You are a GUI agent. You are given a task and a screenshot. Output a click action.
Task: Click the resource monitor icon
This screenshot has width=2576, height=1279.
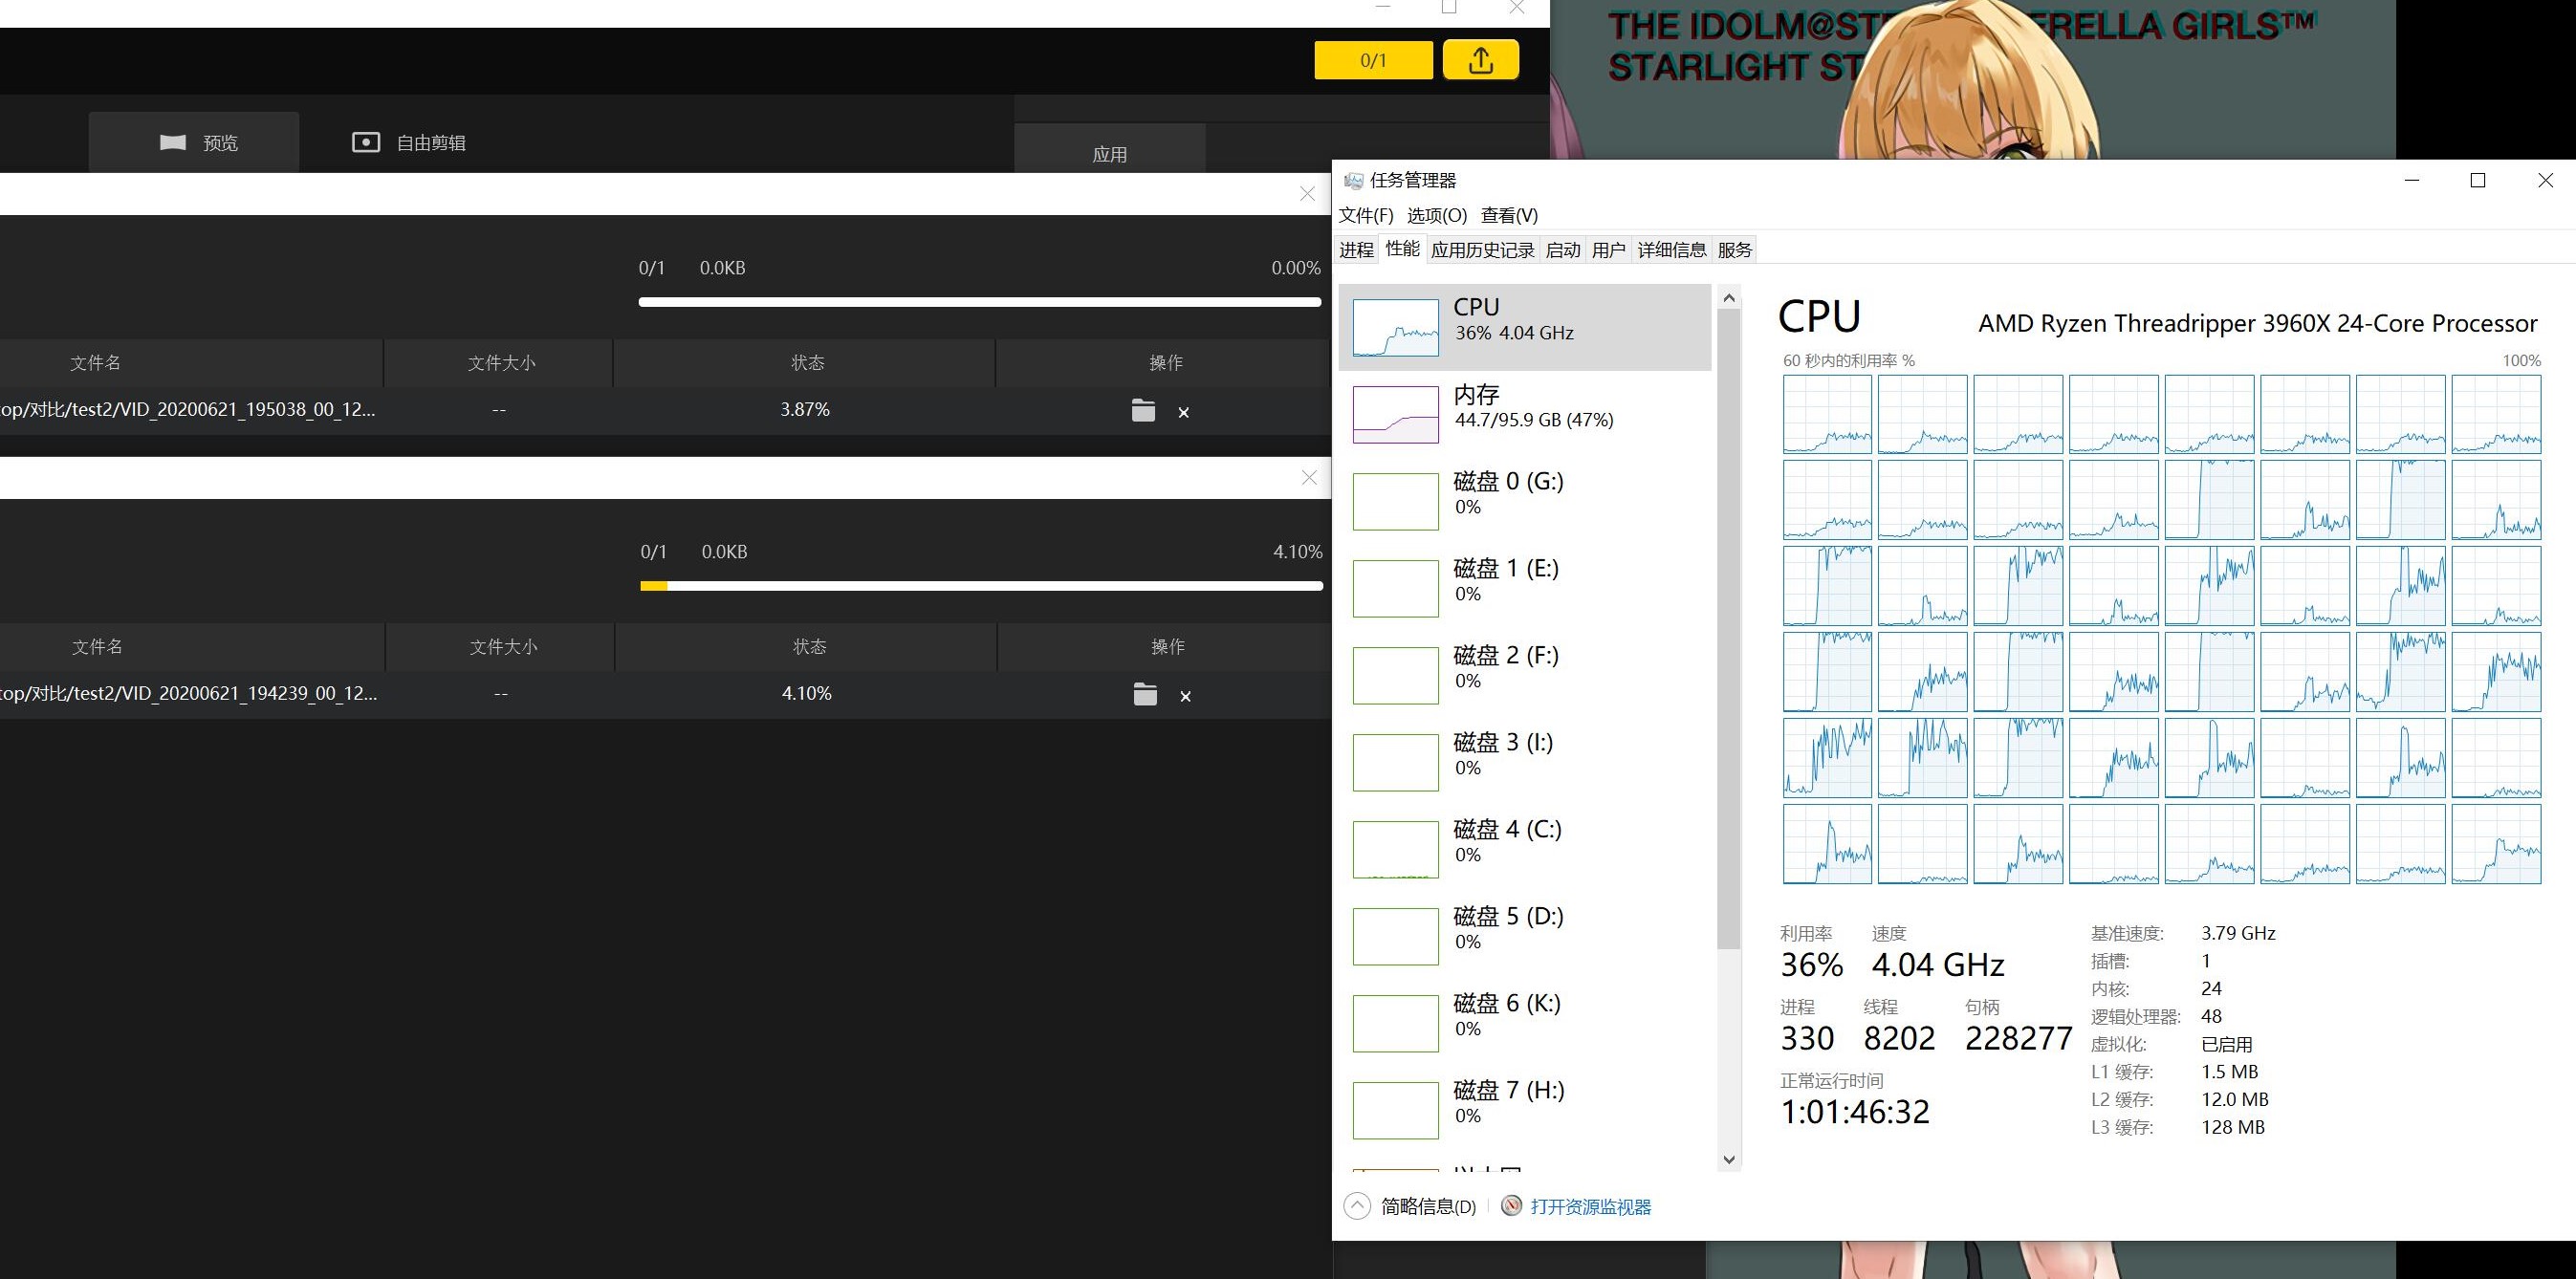(1512, 1206)
